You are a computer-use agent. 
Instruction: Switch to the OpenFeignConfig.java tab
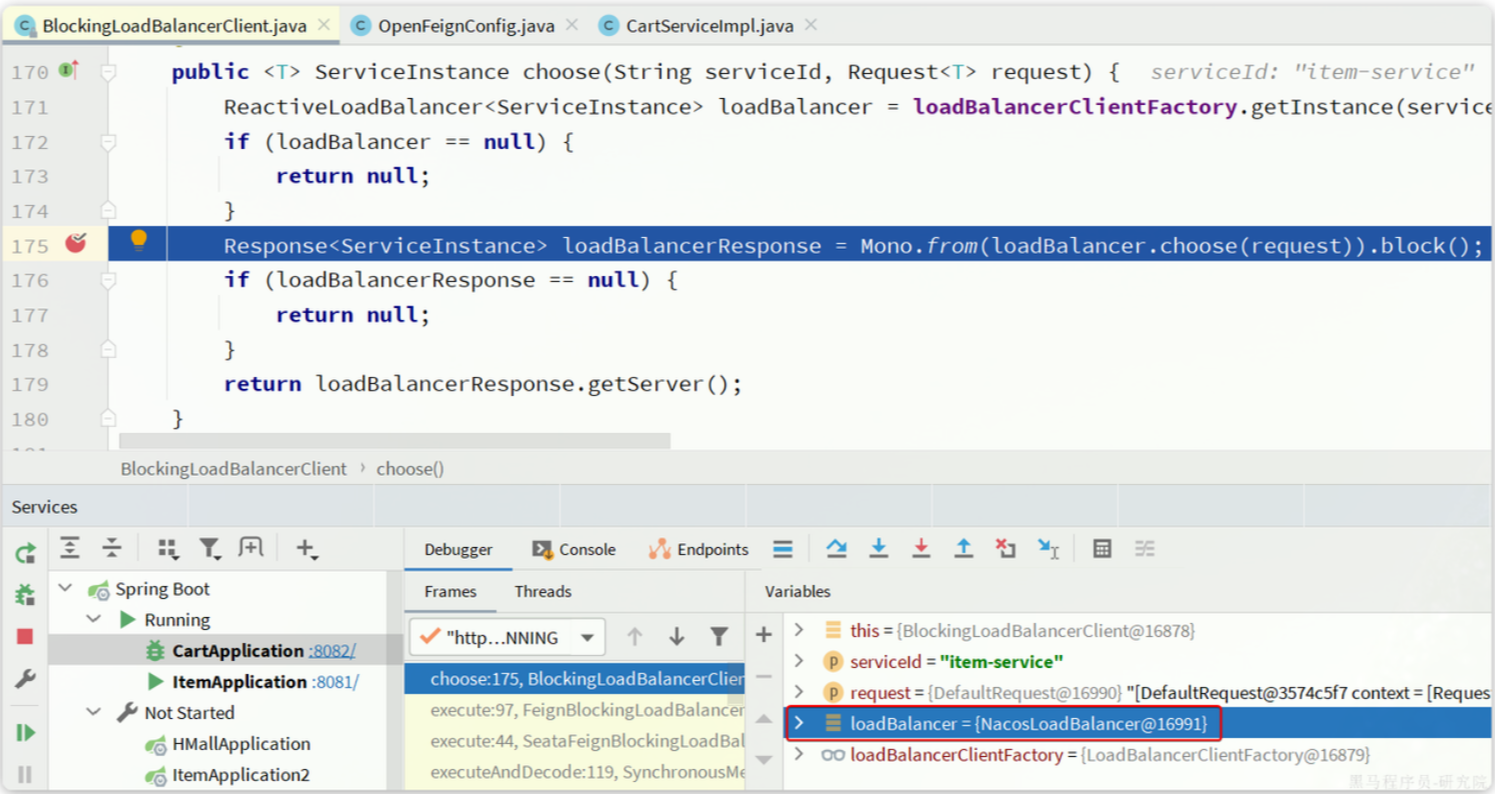[465, 26]
